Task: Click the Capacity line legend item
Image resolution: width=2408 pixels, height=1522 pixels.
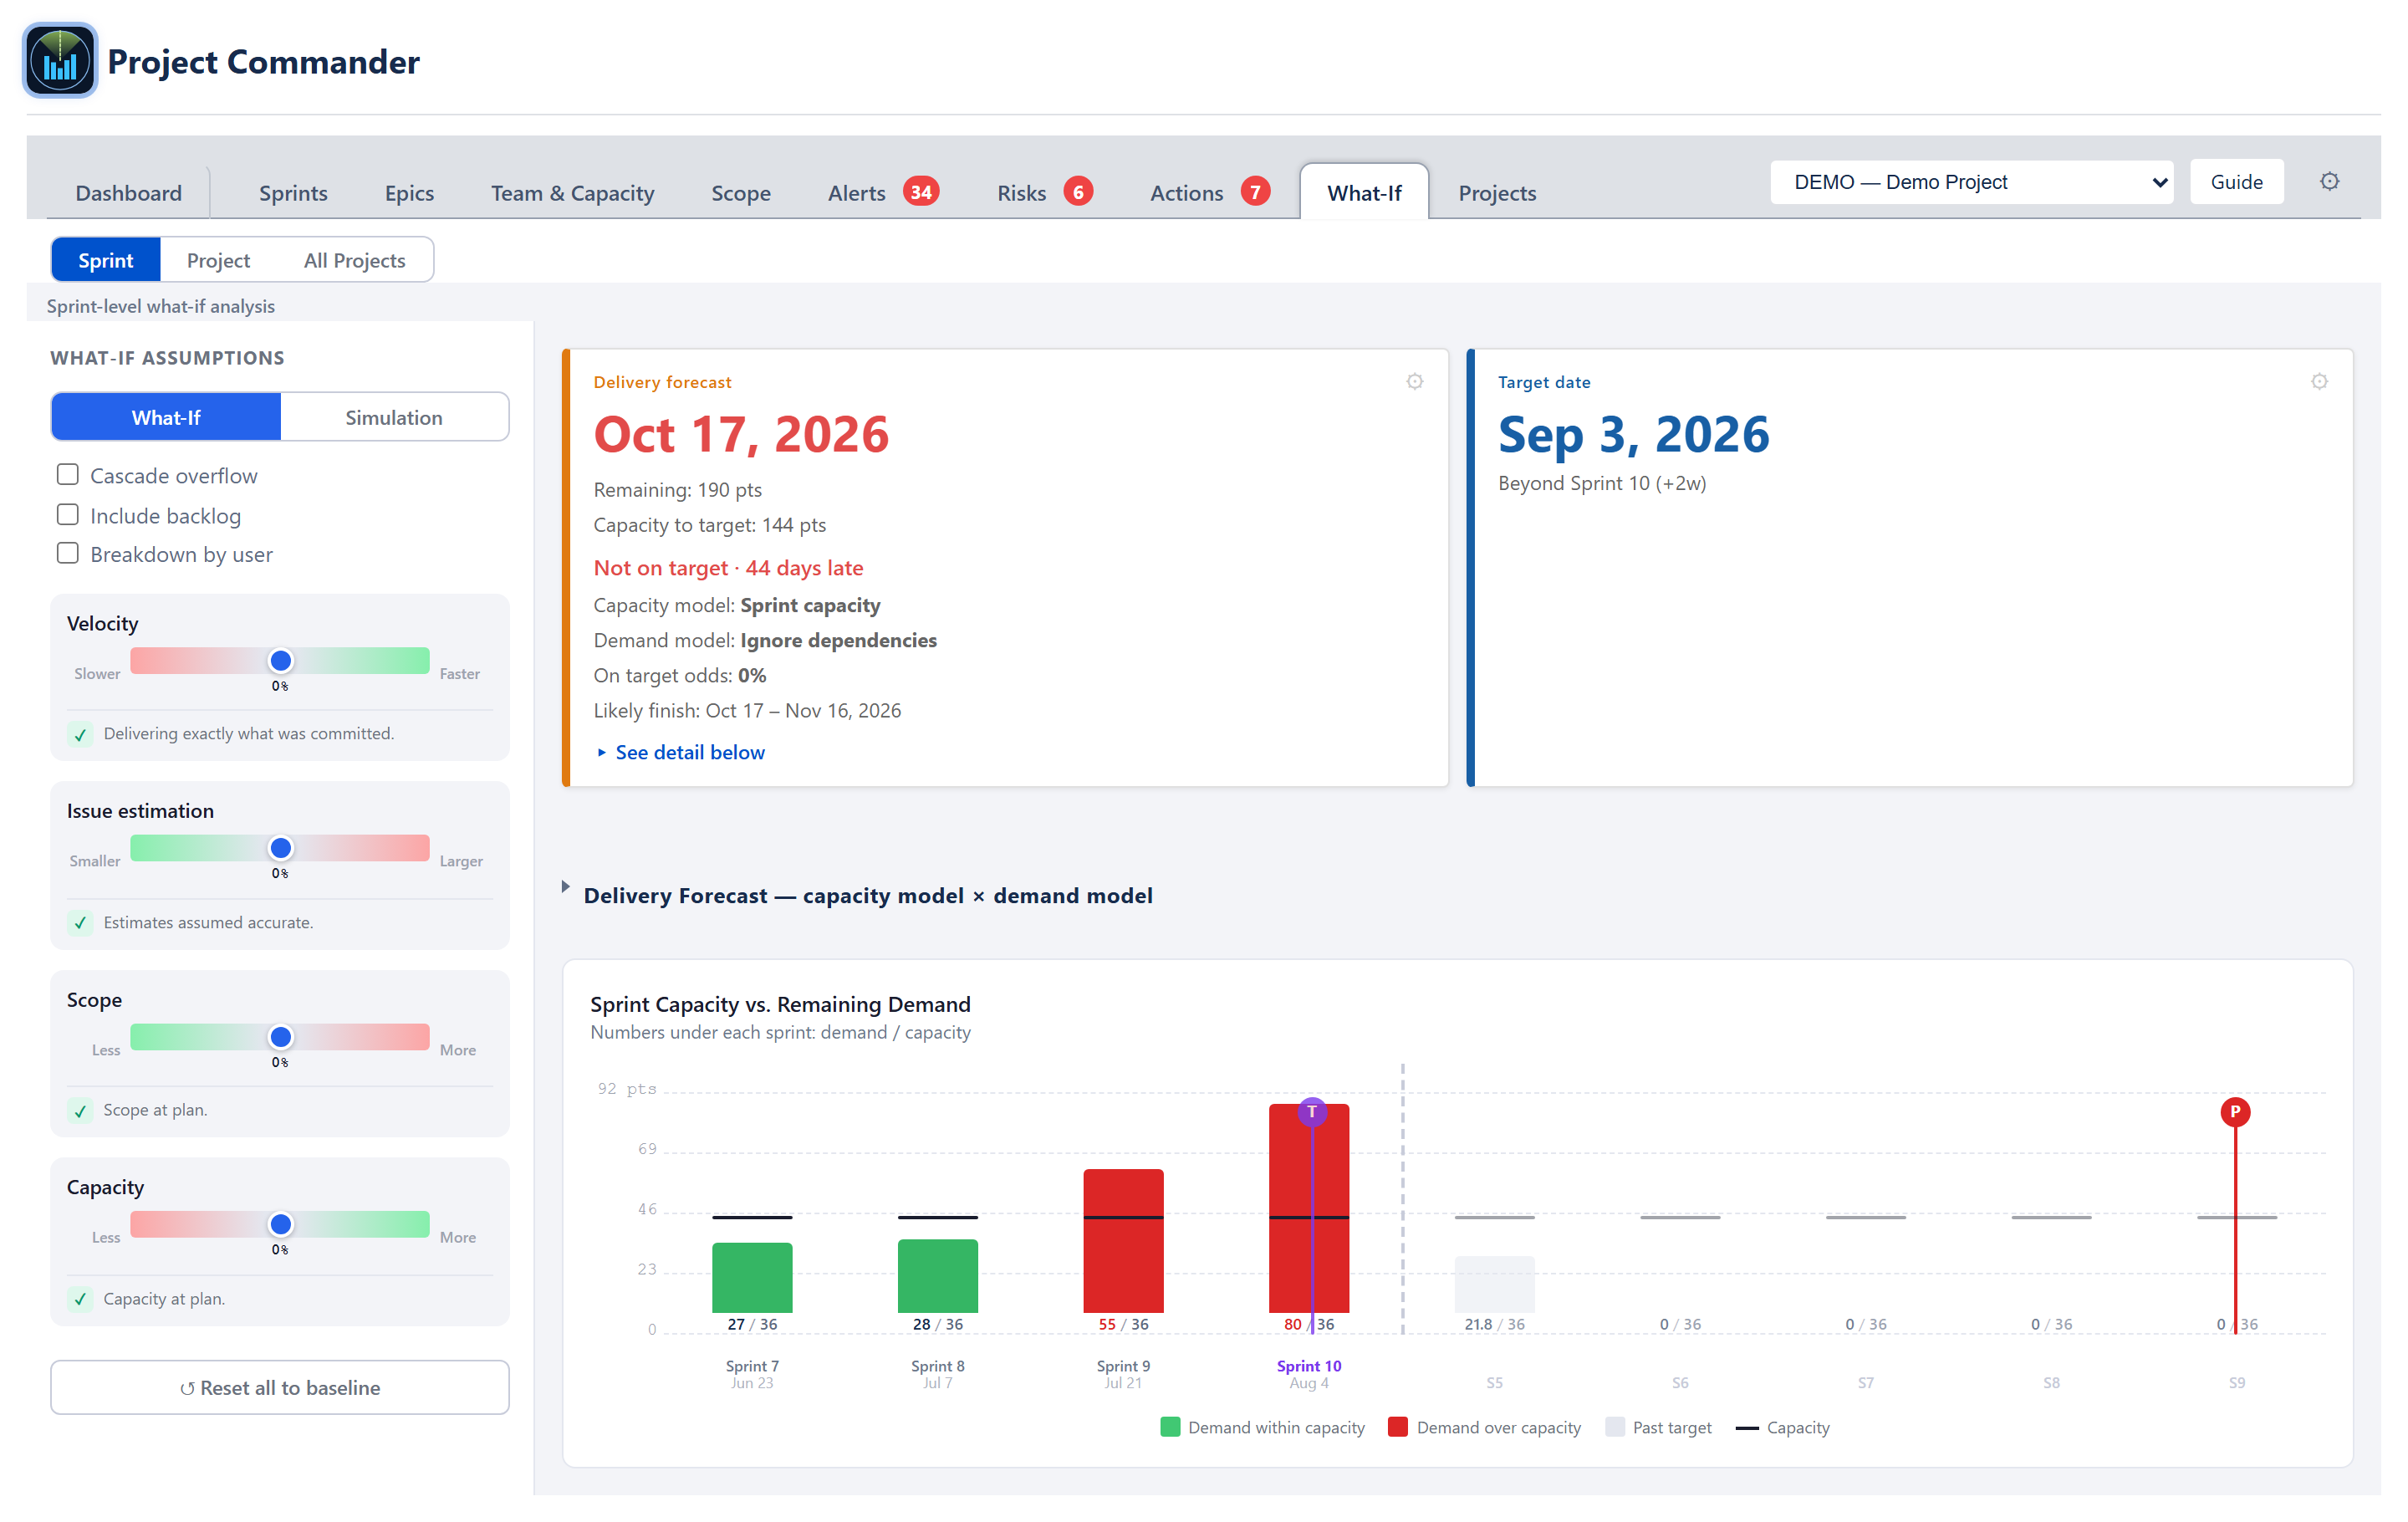Action: [x=1782, y=1428]
